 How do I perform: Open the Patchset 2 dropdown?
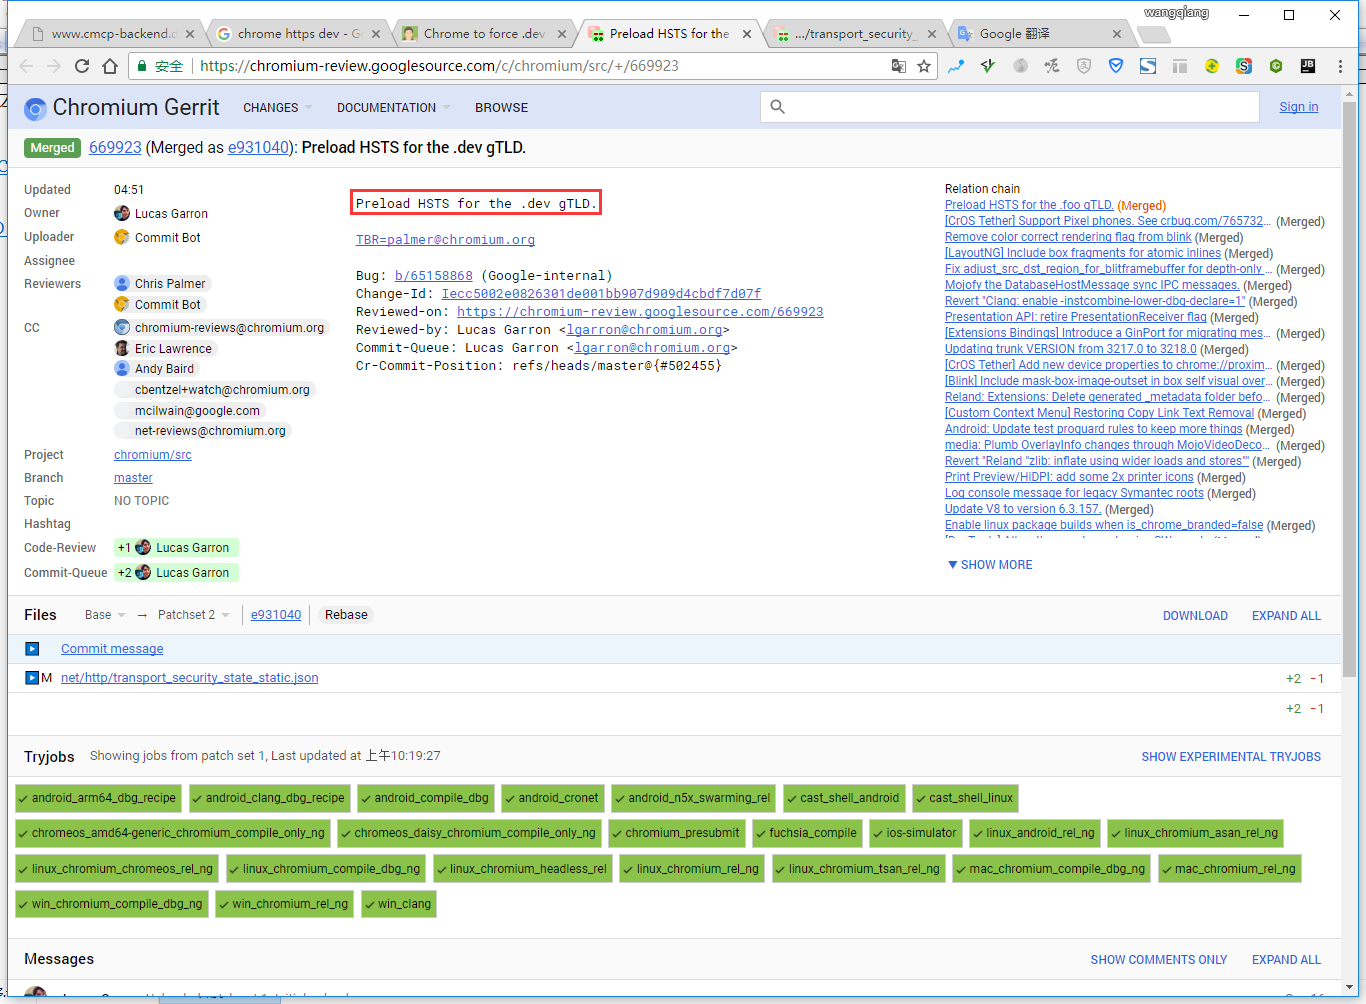[x=194, y=615]
